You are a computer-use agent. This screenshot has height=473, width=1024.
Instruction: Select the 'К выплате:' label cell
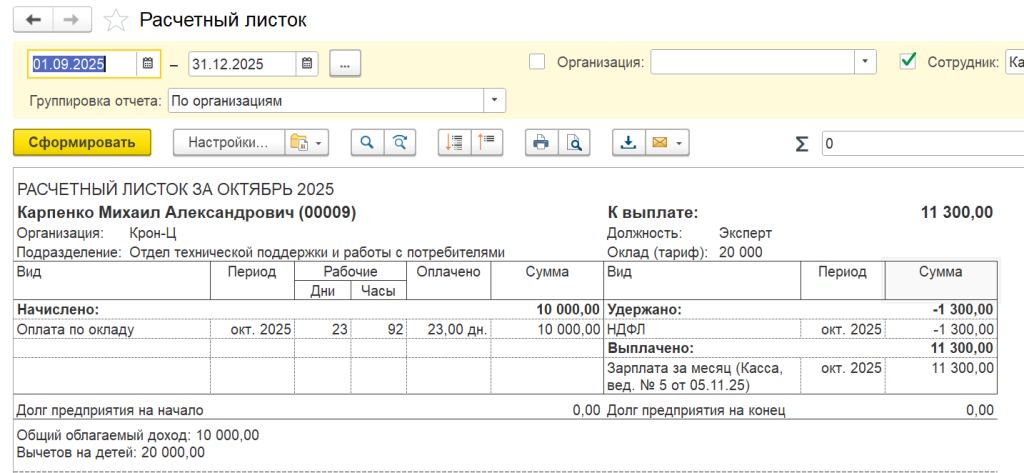pos(652,212)
